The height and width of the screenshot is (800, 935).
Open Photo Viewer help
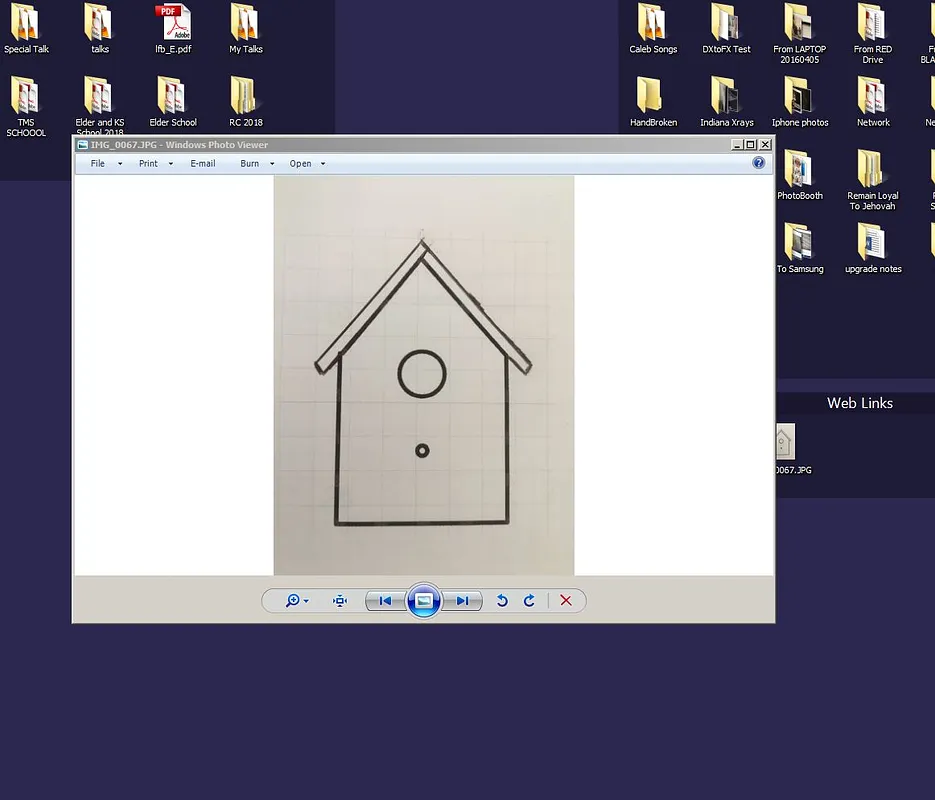[x=758, y=163]
